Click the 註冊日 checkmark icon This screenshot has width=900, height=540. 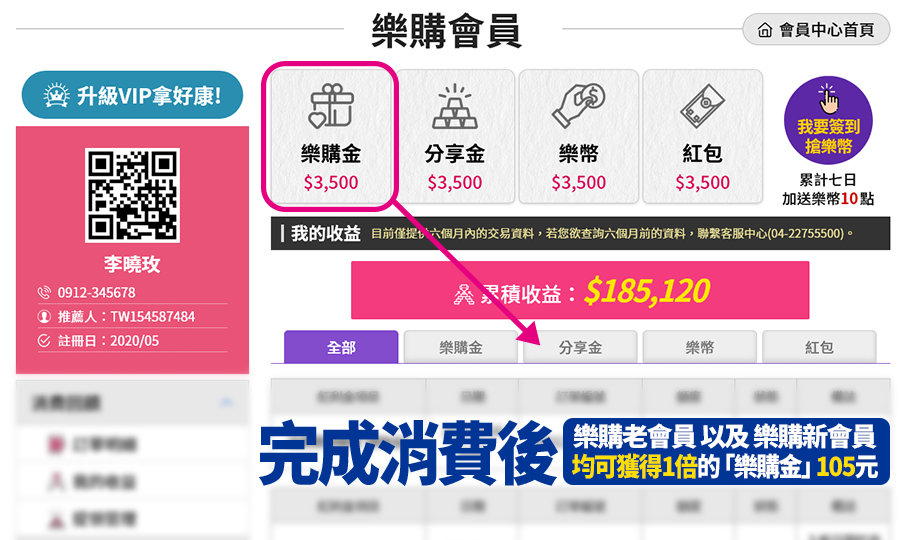pyautogui.click(x=44, y=340)
